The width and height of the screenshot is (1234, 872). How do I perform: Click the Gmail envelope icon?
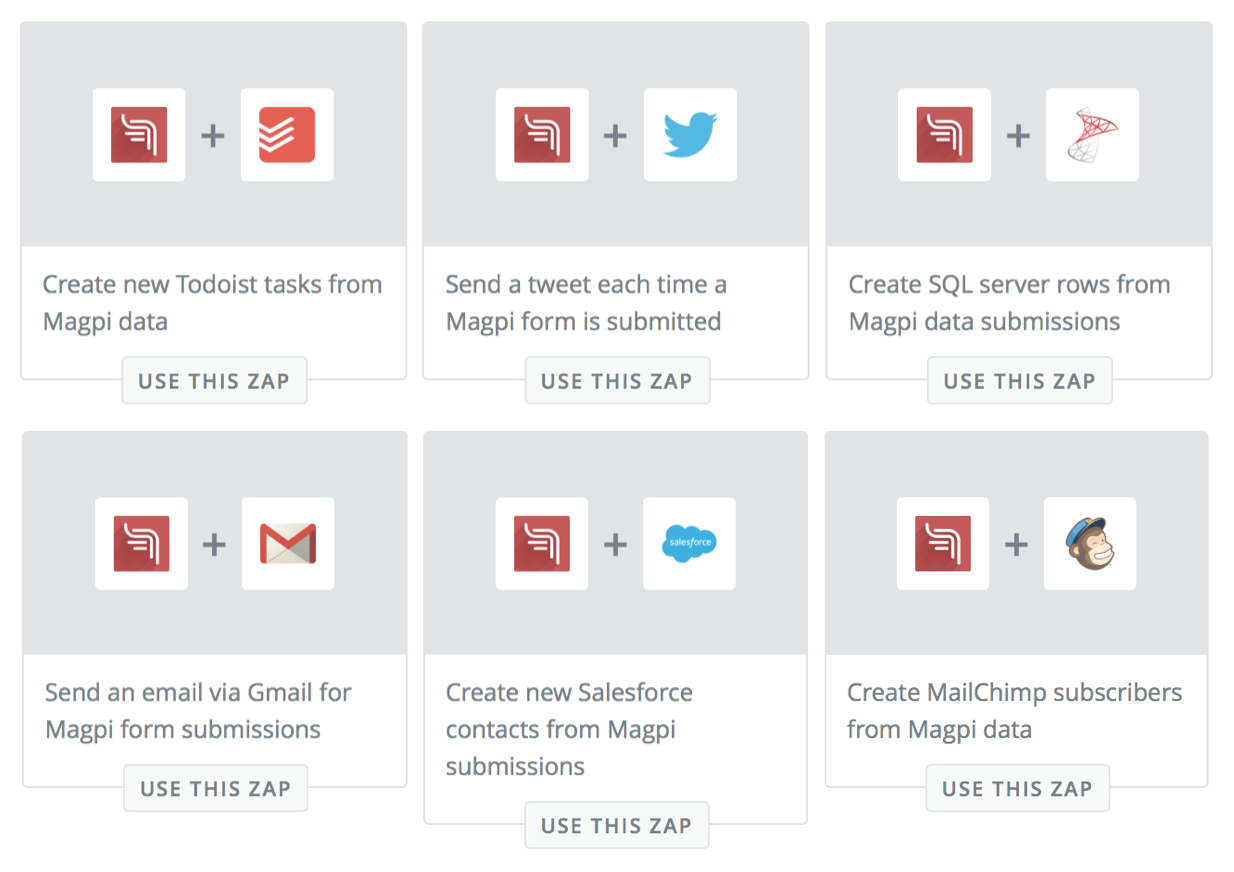pos(288,544)
